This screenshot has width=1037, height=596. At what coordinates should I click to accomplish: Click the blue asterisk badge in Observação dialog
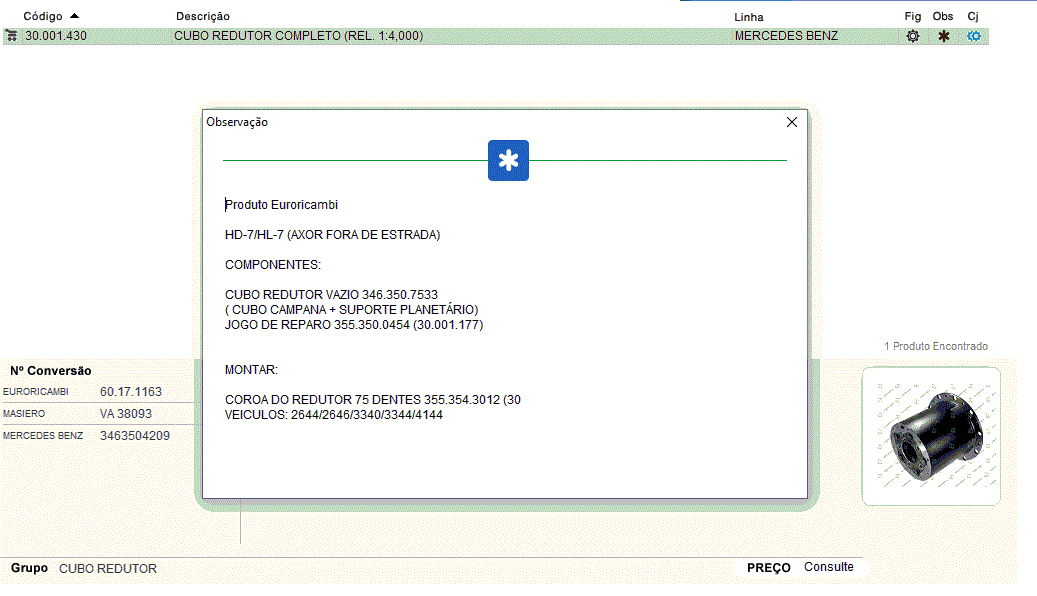pyautogui.click(x=508, y=161)
